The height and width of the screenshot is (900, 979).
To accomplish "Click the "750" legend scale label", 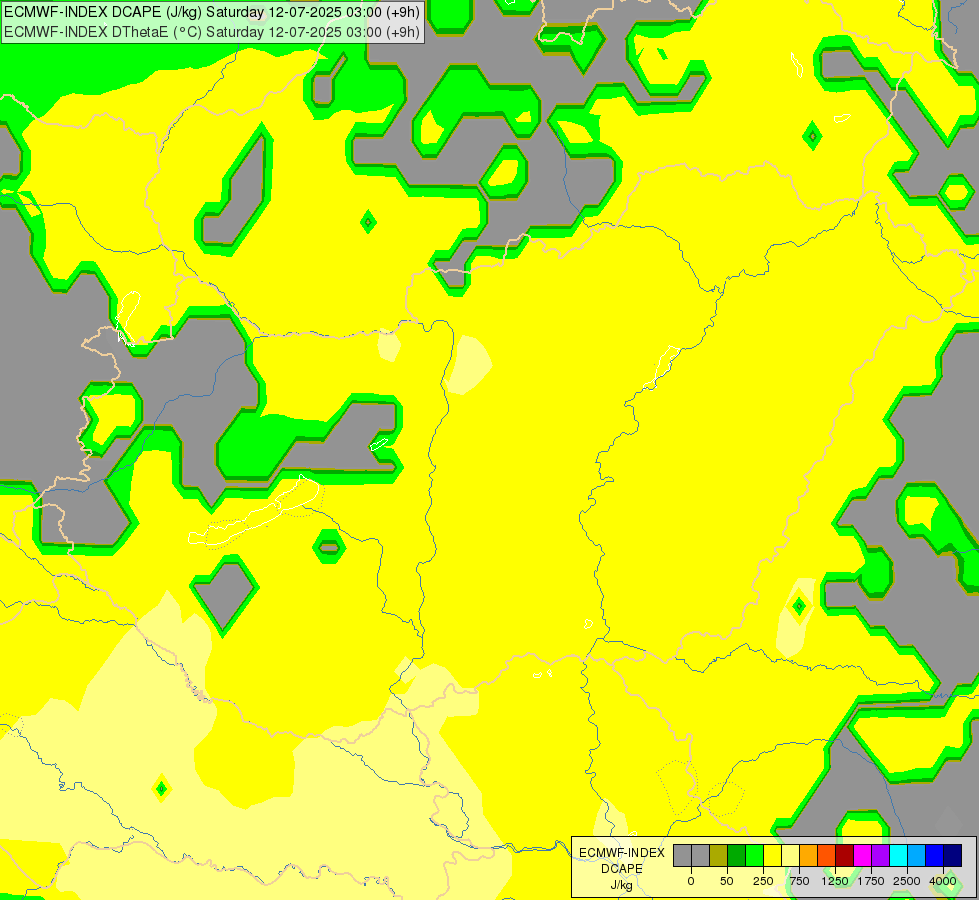I will (x=800, y=881).
